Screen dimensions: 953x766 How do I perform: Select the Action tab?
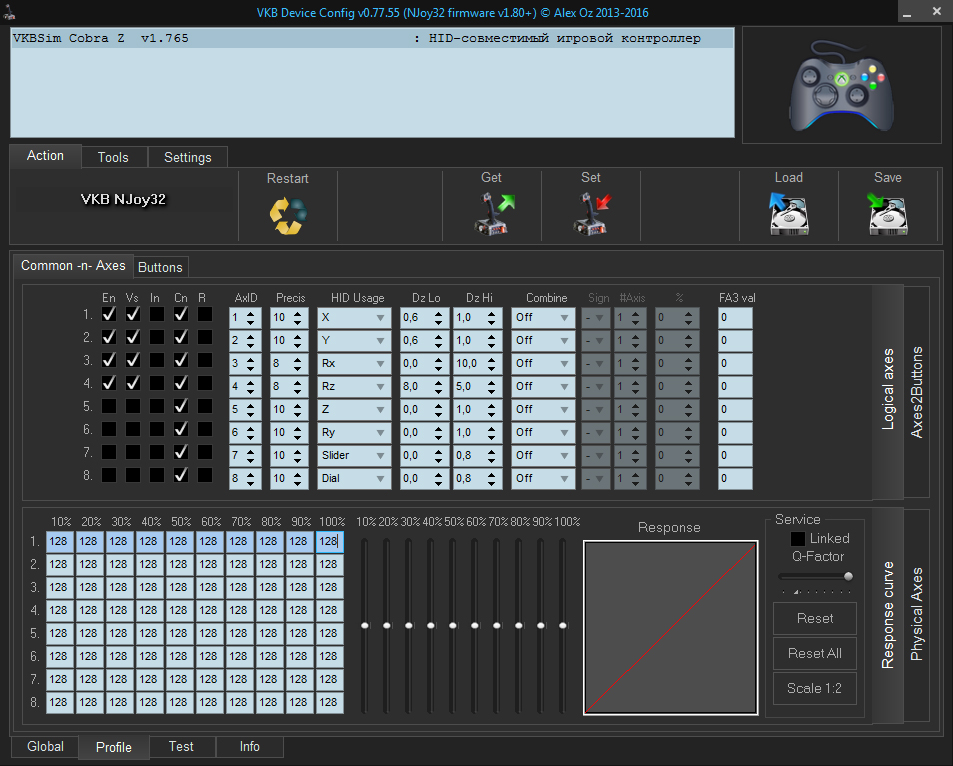[x=46, y=156]
